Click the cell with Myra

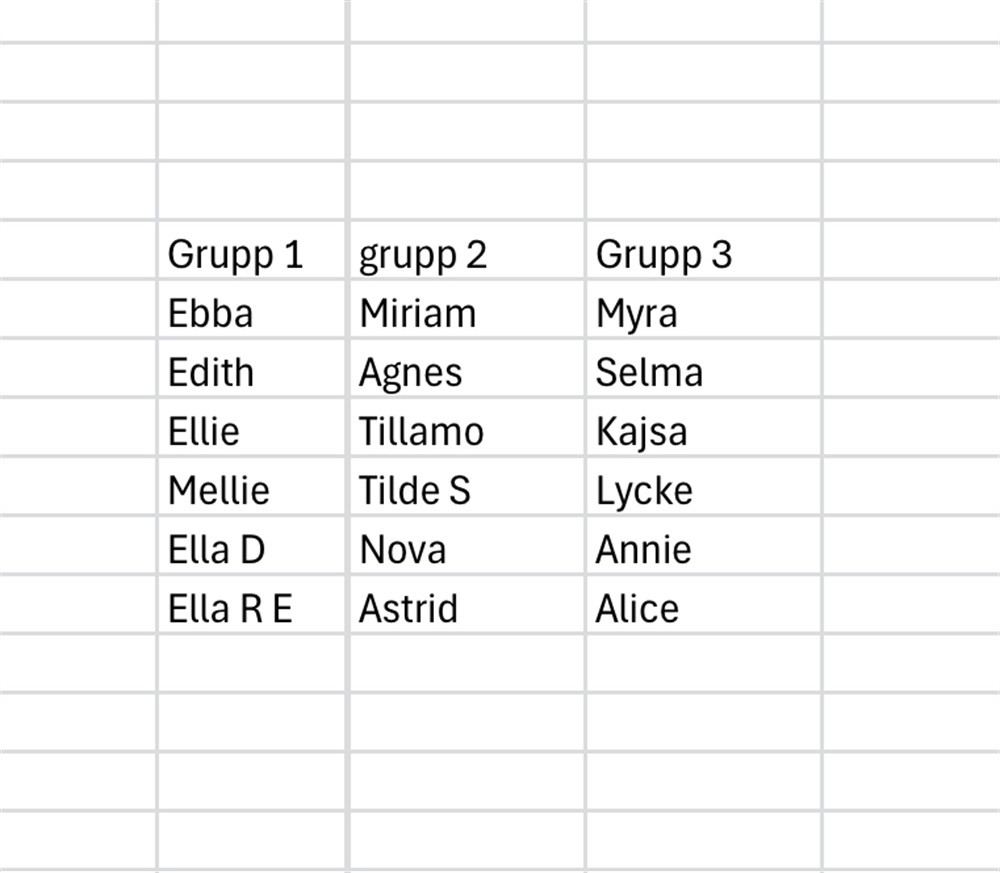[x=637, y=314]
